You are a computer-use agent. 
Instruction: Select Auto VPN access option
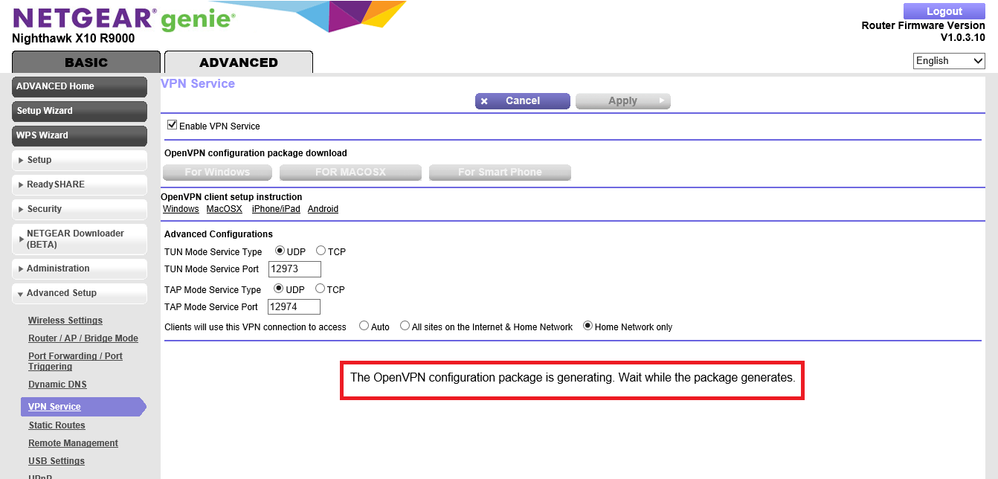364,326
